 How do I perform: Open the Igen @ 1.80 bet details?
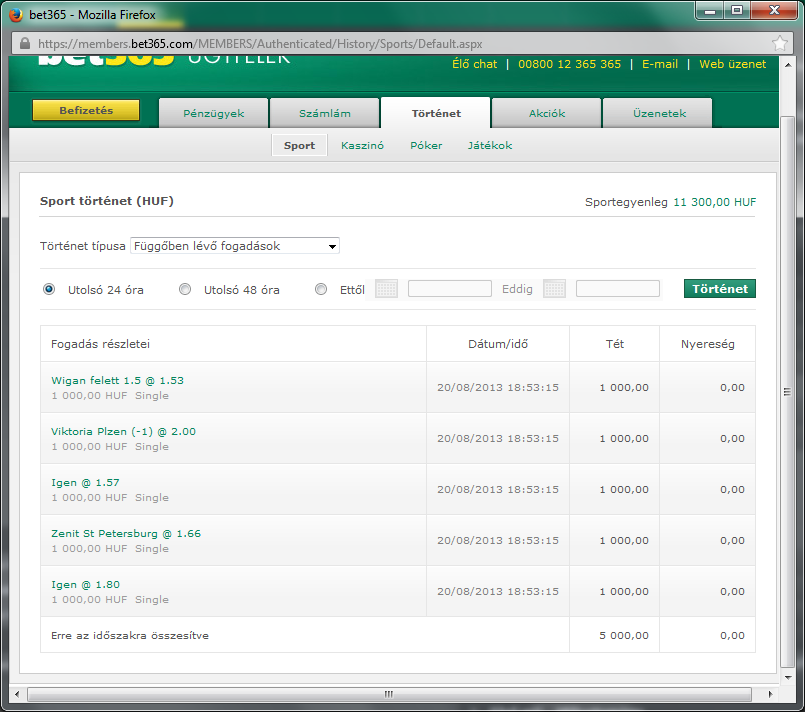point(85,584)
